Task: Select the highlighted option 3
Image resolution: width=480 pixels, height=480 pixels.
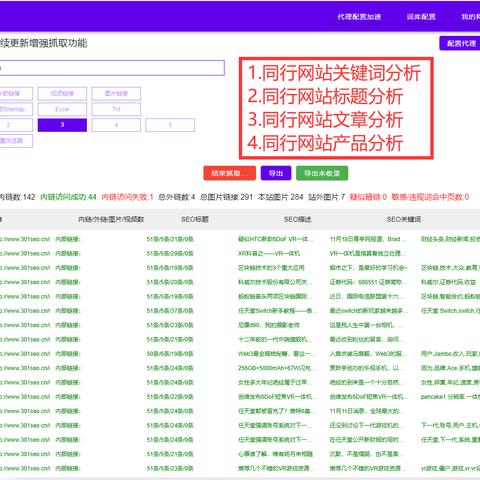Action: tap(62, 125)
